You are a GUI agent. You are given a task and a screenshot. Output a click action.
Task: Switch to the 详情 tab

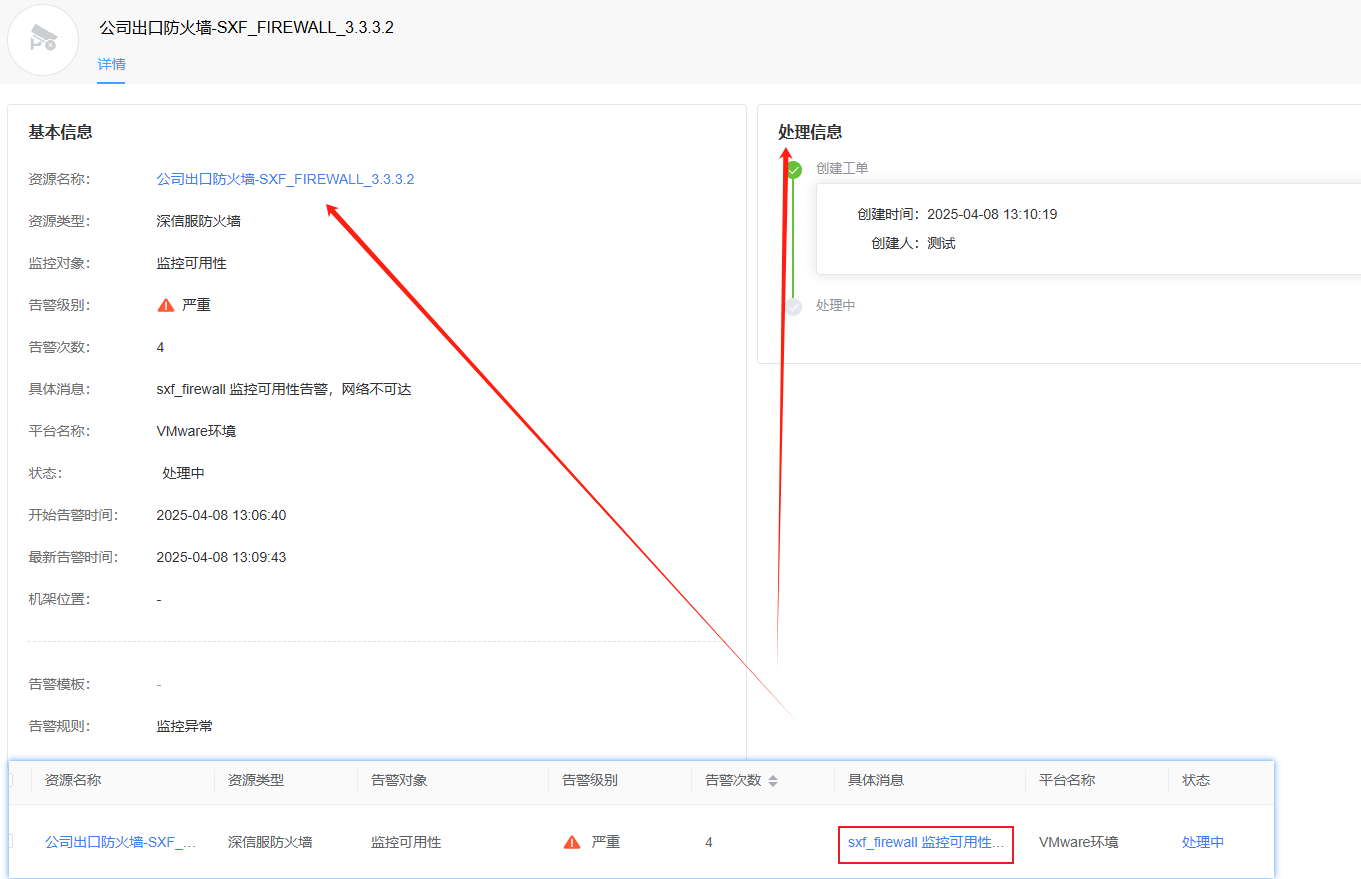[111, 64]
